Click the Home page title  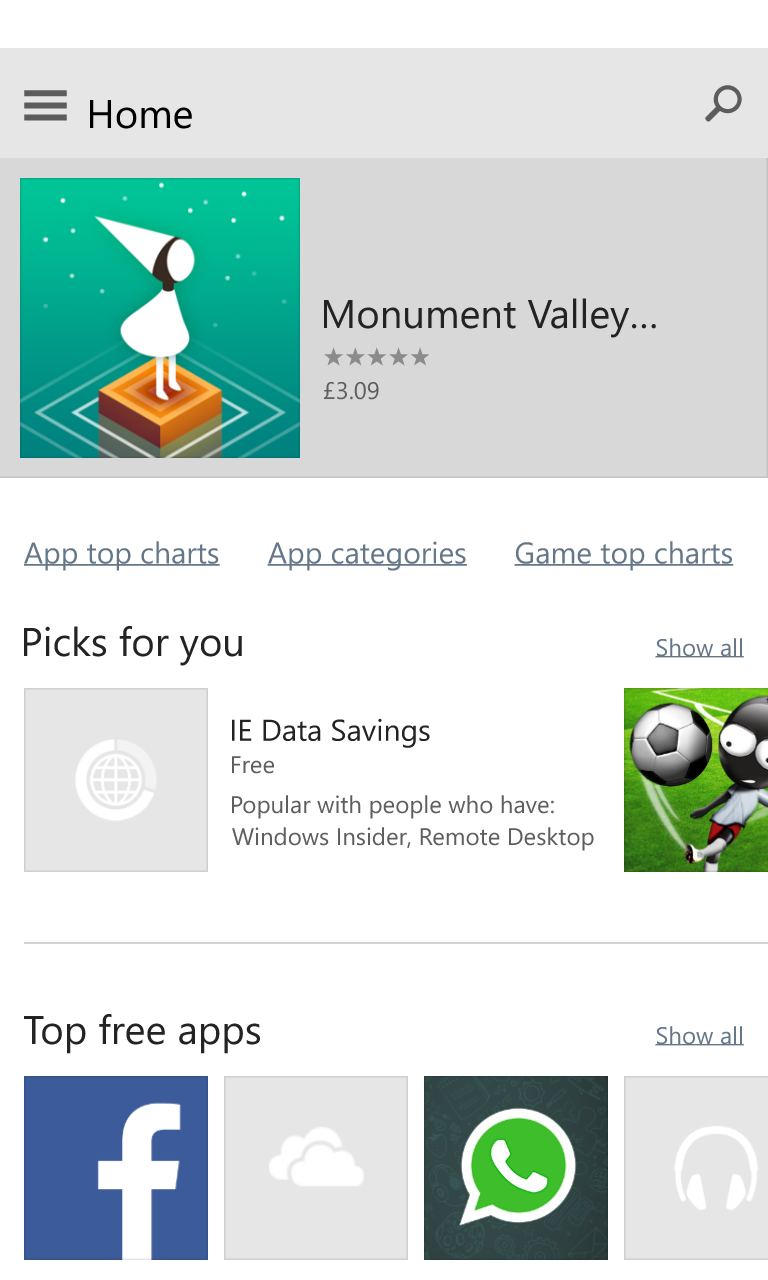140,114
